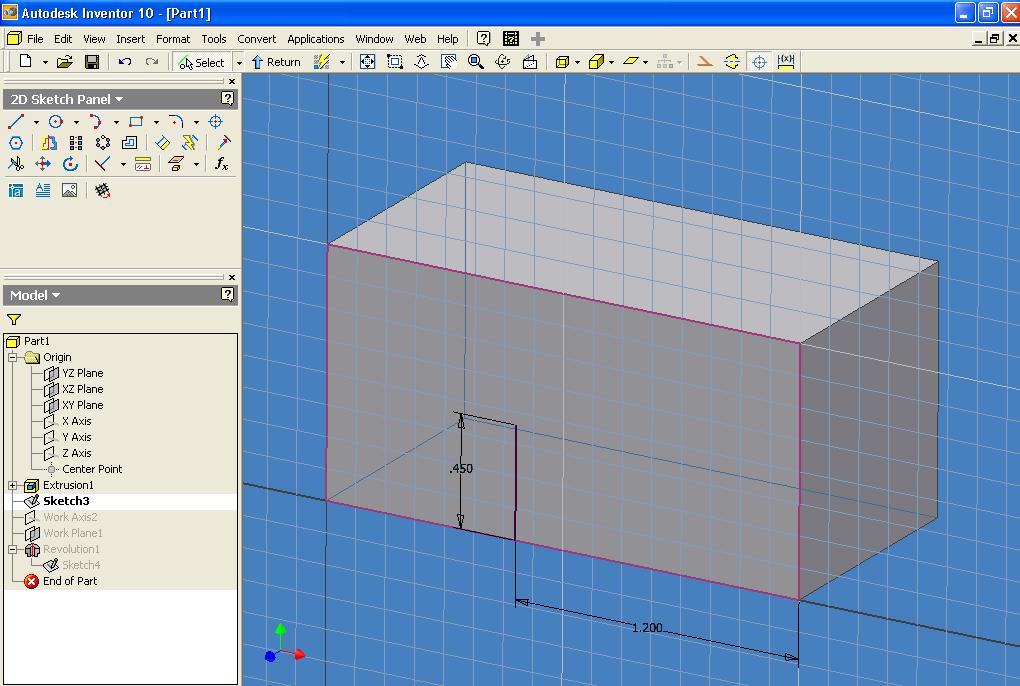Screen dimensions: 1020x686
Task: Activate the sketch Fillet tool
Action: (176, 122)
